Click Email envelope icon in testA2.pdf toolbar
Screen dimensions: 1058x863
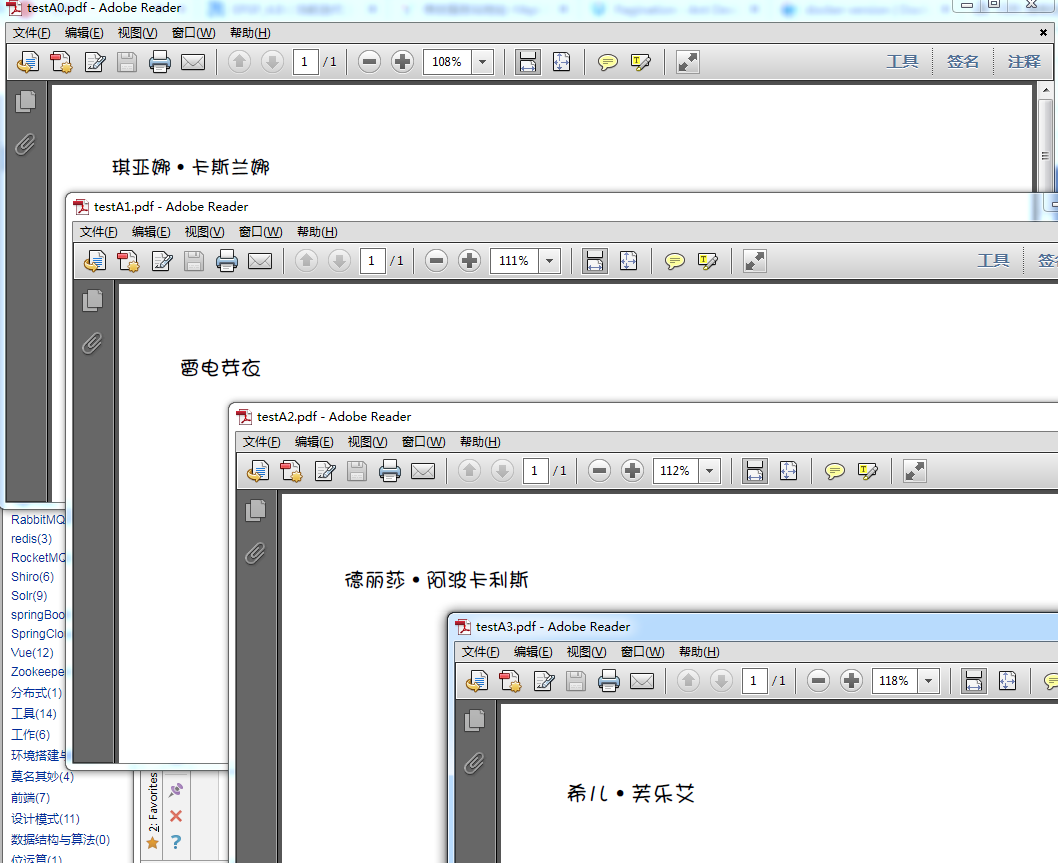pyautogui.click(x=423, y=471)
